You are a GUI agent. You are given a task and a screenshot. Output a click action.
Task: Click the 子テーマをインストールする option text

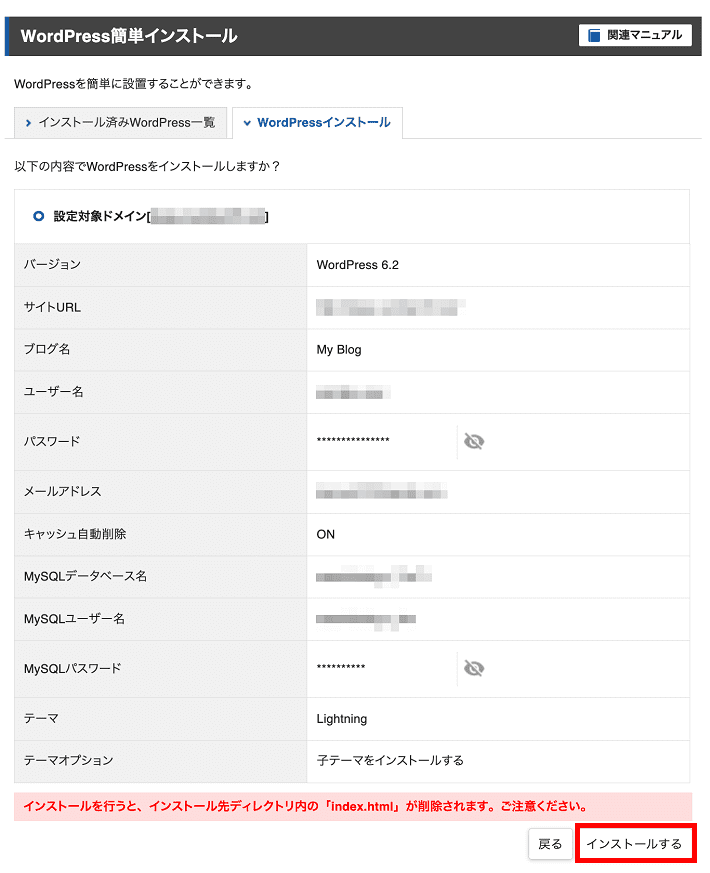(390, 761)
